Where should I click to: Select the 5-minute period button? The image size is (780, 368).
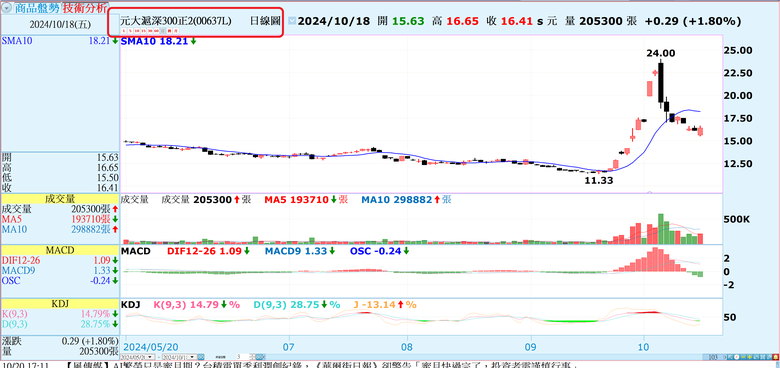click(x=130, y=31)
